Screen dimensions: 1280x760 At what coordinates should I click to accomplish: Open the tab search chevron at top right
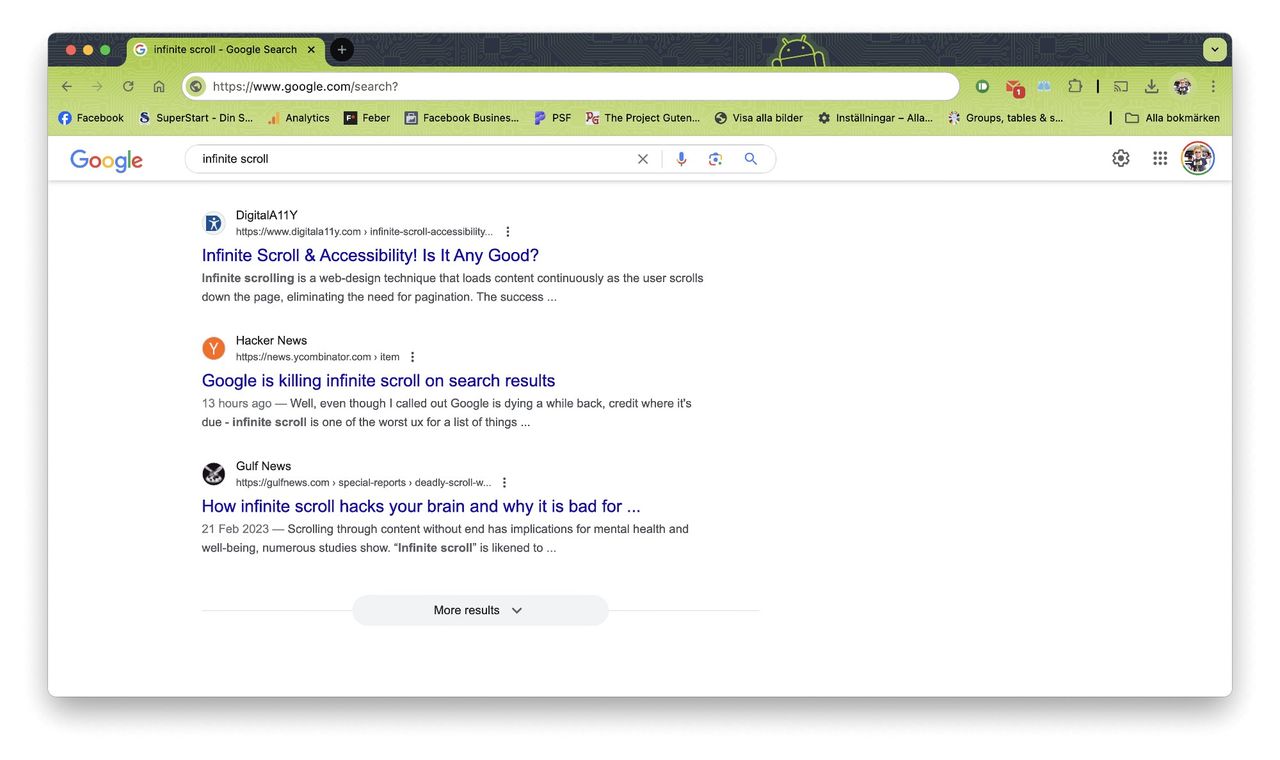1214,49
